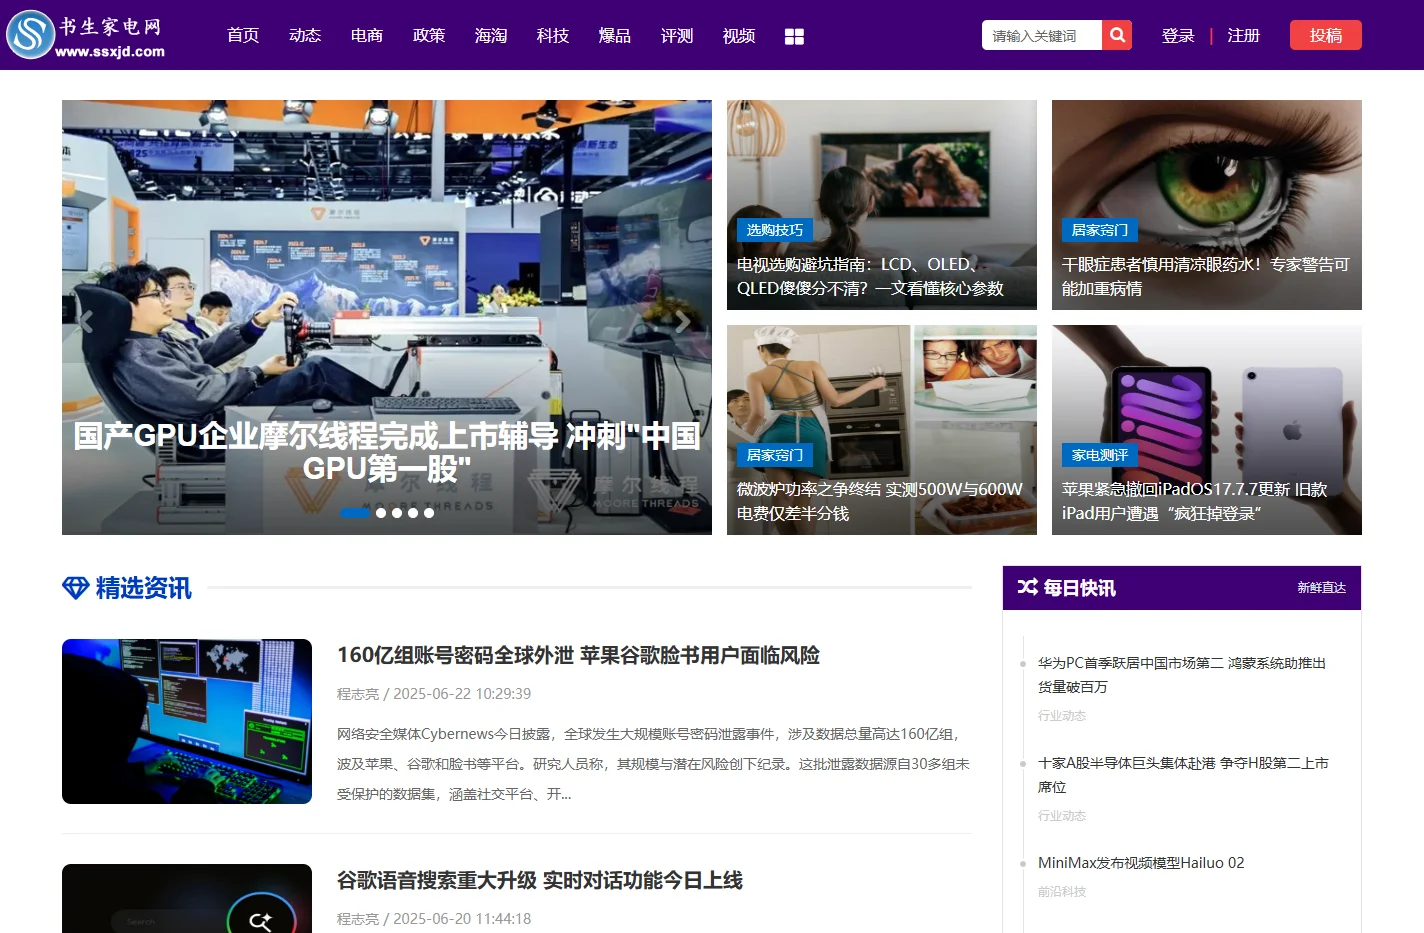Image resolution: width=1424 pixels, height=933 pixels.
Task: Open the 苹果紧急撤回iPadOS17.7.7更新 article title
Action: coord(1195,501)
